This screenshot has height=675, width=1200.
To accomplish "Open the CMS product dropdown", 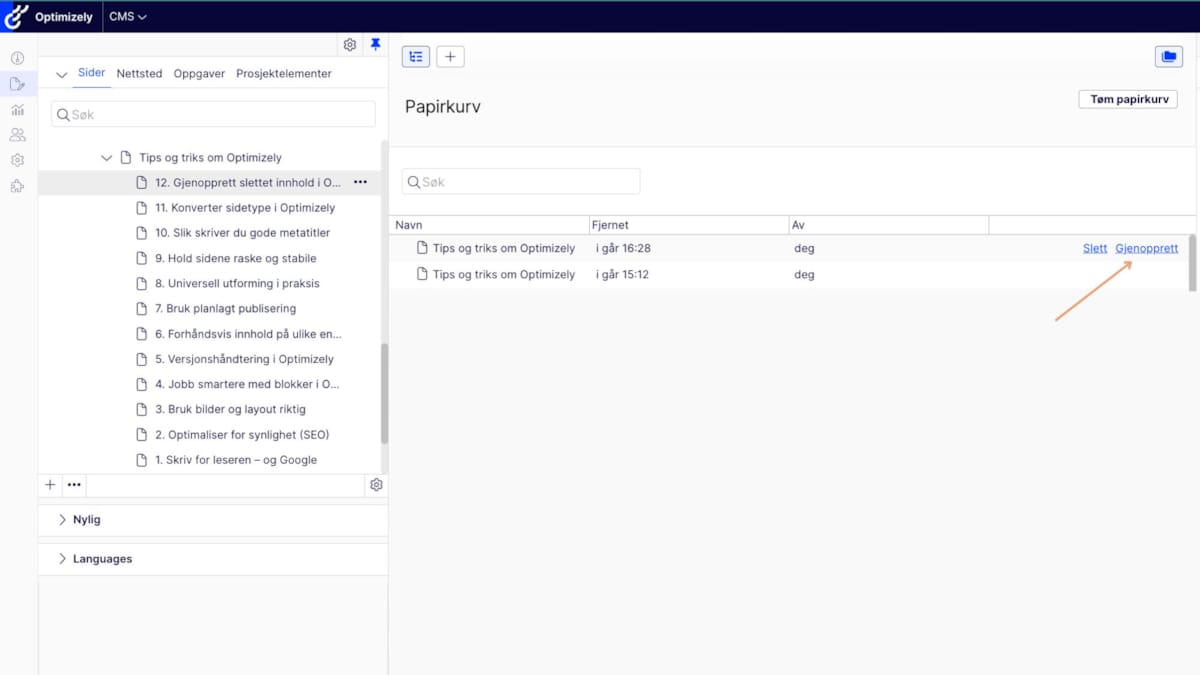I will pos(128,17).
